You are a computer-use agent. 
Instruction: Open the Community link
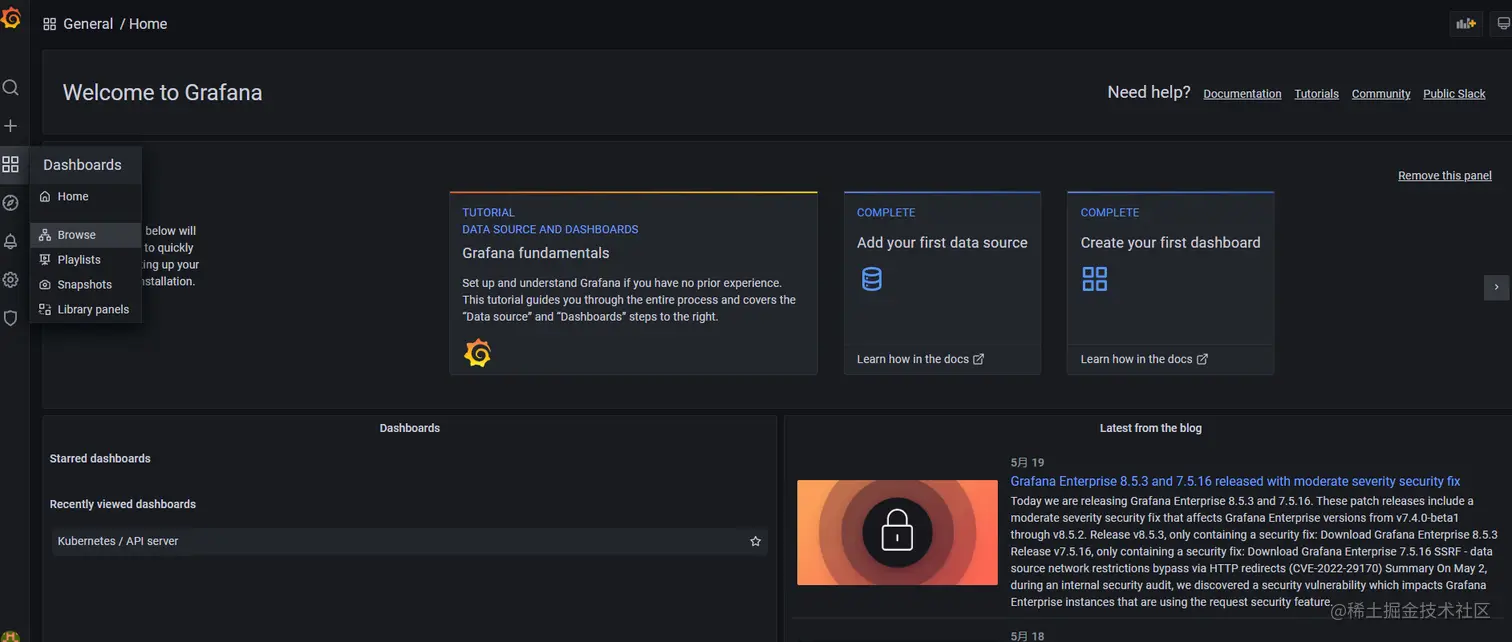[1381, 94]
